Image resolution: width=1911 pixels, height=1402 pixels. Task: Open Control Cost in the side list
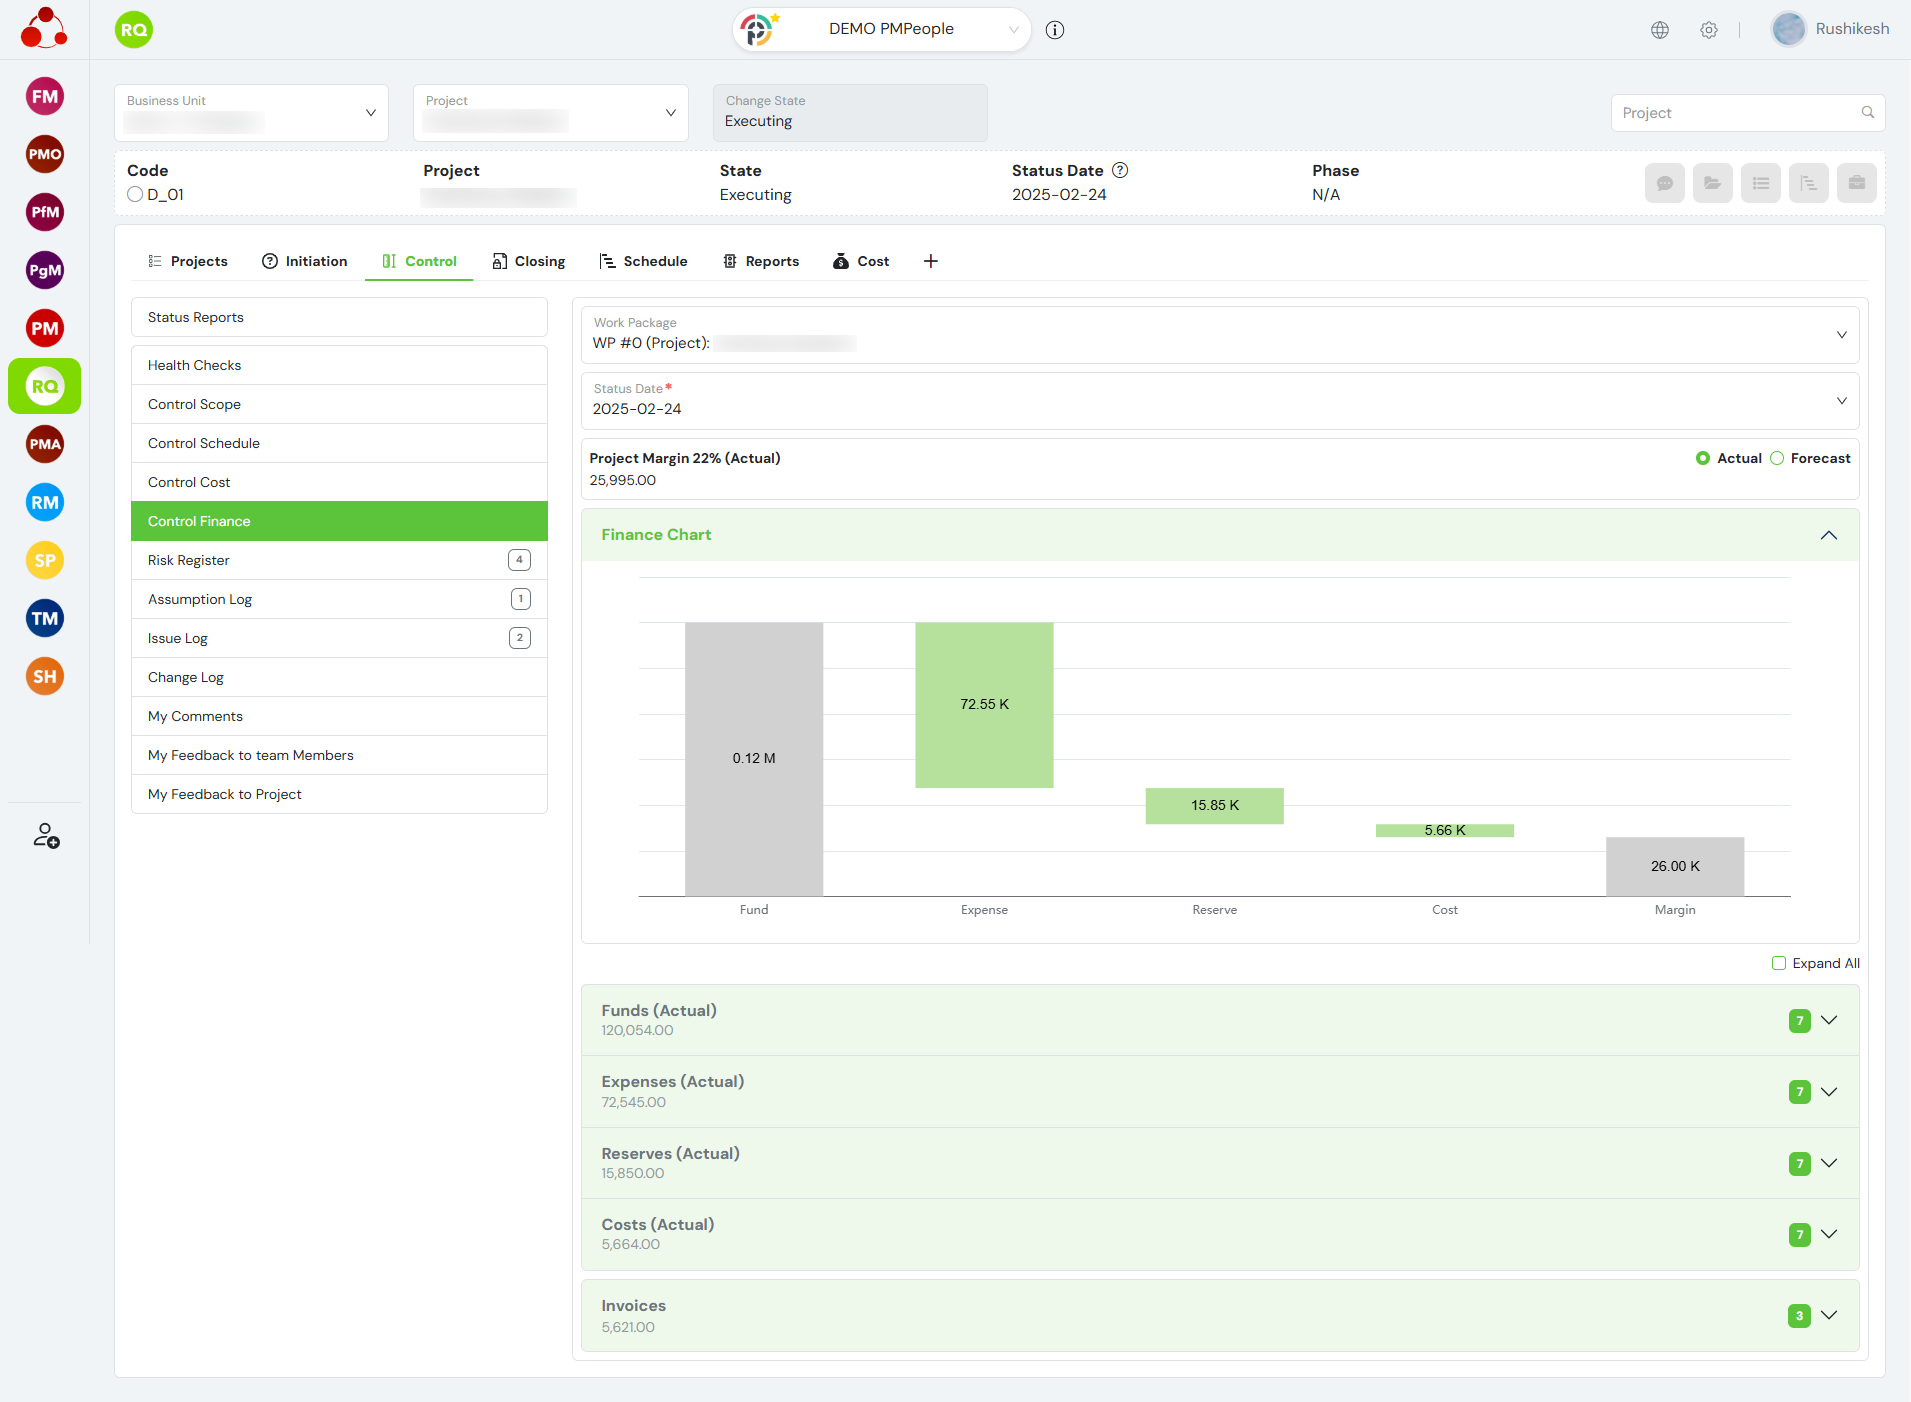[189, 483]
